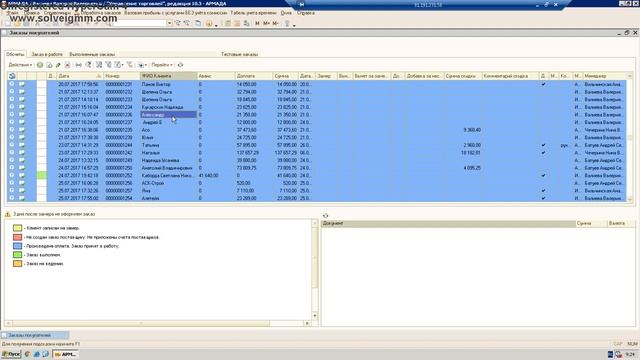Click the flag icon in the Татьяна row
The height and width of the screenshot is (360, 640).
pos(22,145)
